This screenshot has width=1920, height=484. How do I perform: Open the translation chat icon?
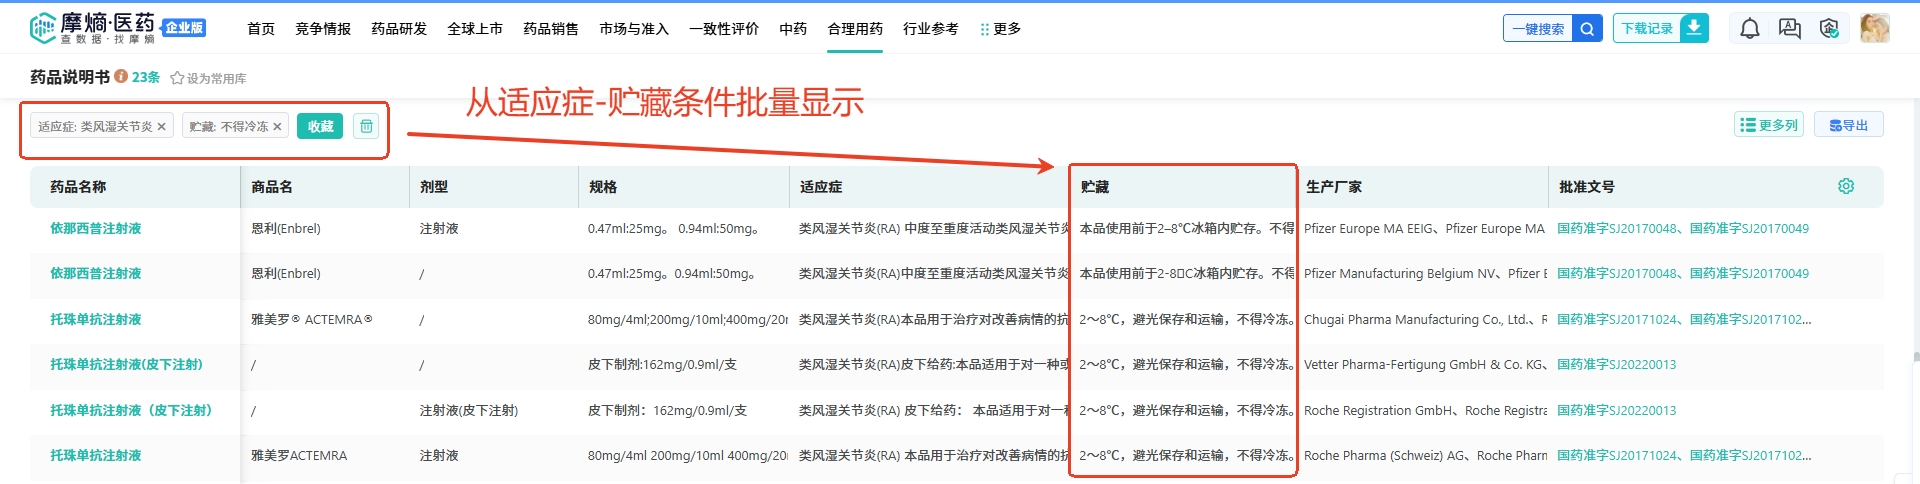(x=1789, y=29)
